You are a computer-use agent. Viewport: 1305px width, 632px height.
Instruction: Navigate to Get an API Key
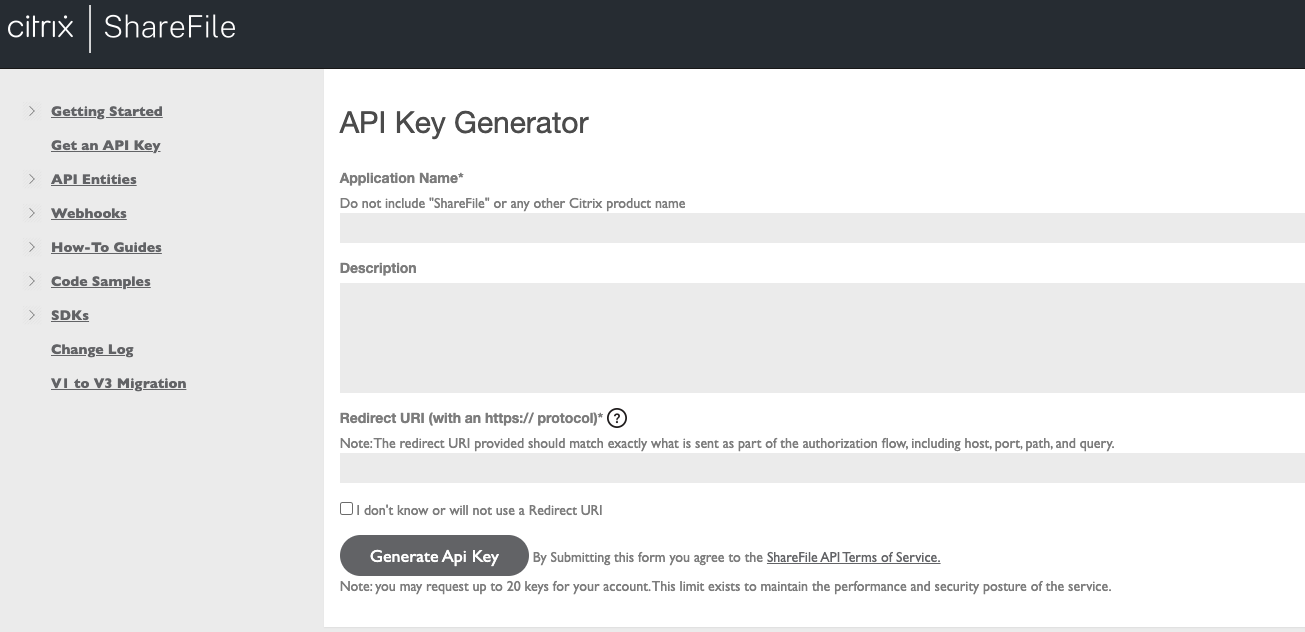[106, 145]
